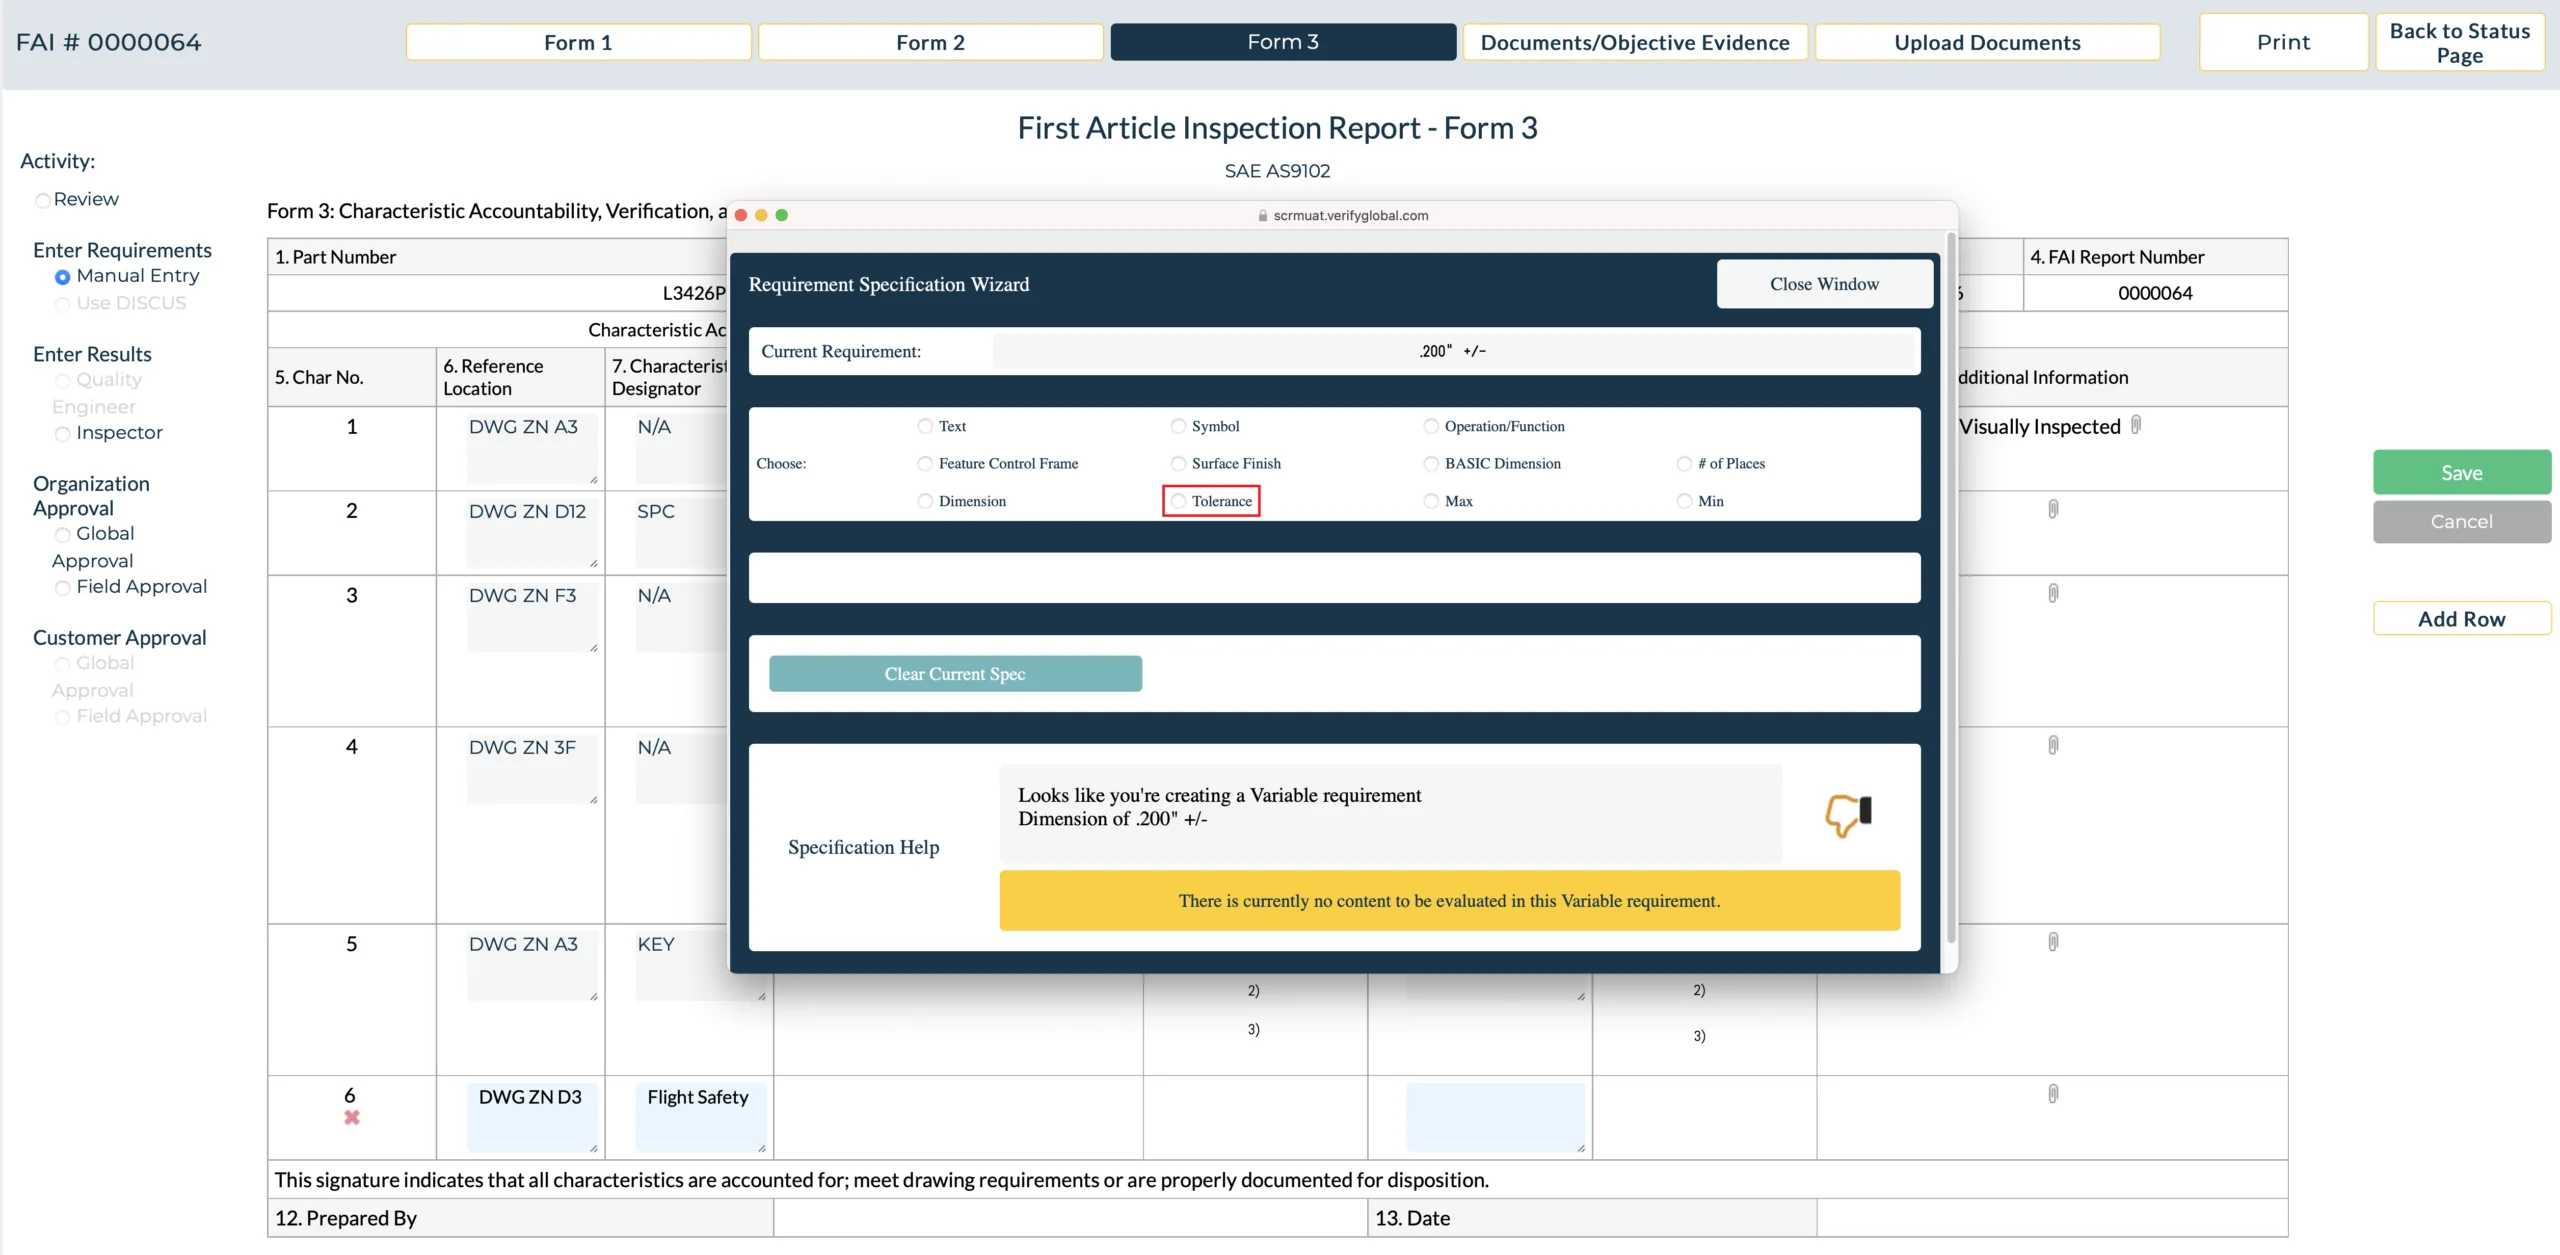The height and width of the screenshot is (1255, 2560).
Task: Click the Tolerance radio button option
Action: point(1177,501)
